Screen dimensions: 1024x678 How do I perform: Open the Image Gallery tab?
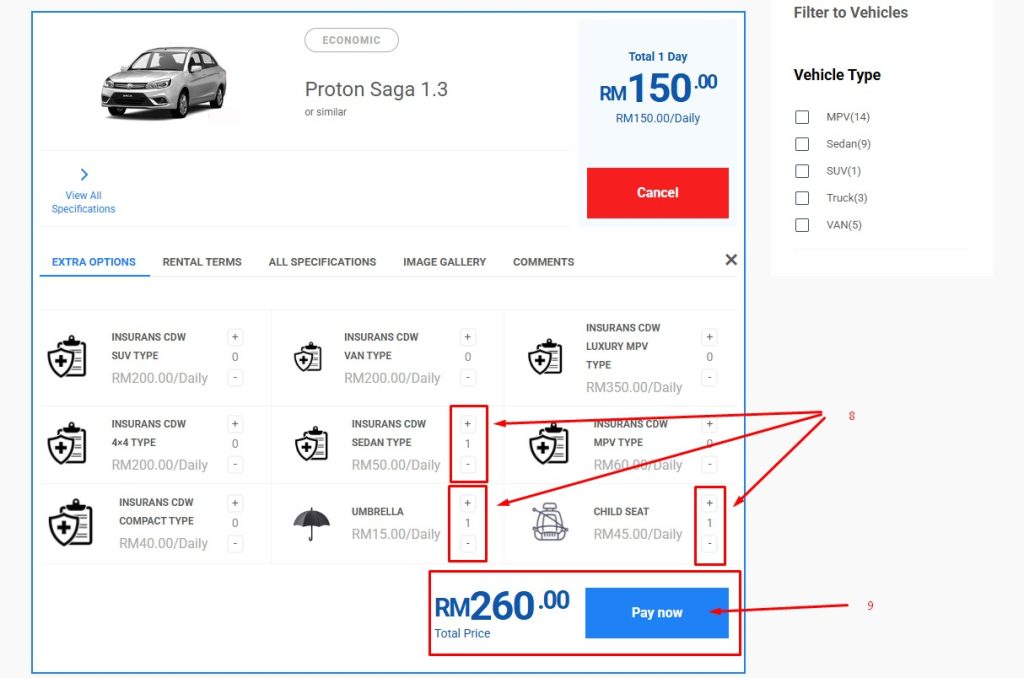click(x=444, y=262)
